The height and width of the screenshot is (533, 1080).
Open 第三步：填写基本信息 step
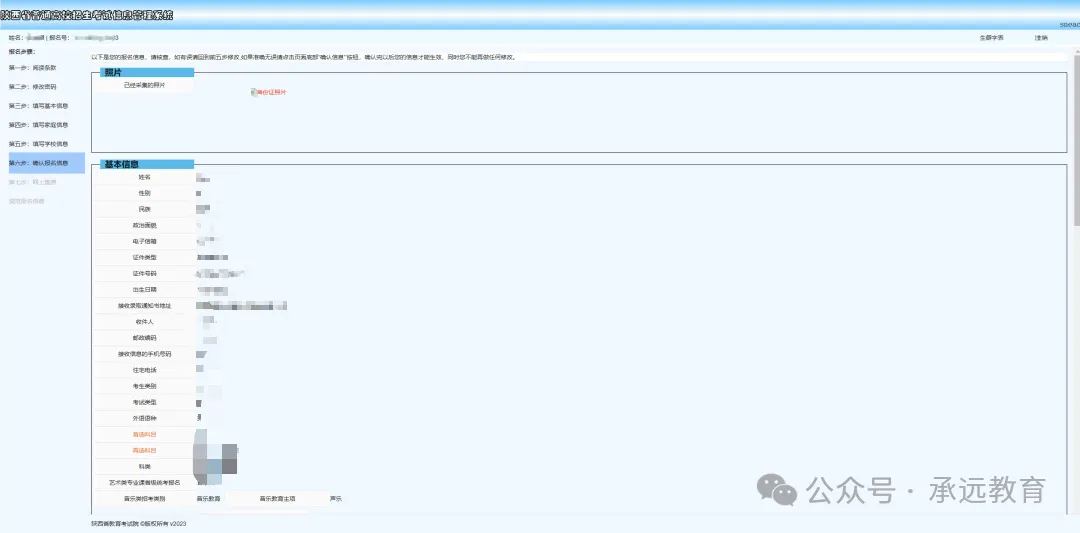point(39,106)
